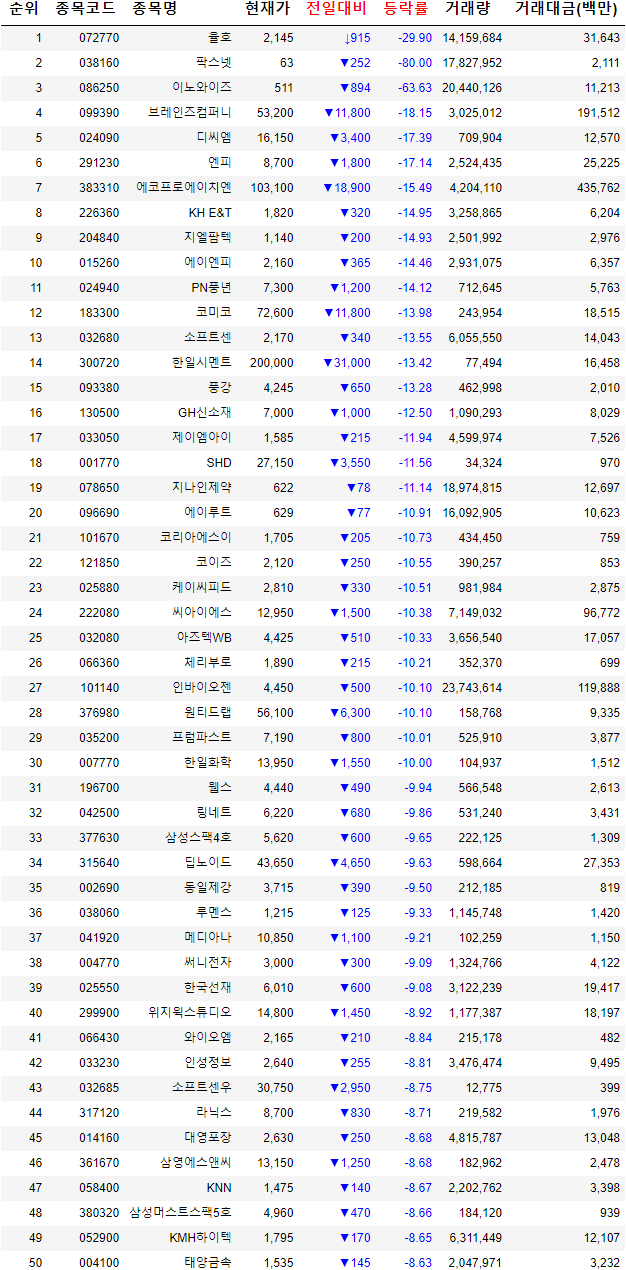The height and width of the screenshot is (1270, 626).
Task: Select stock name 웹스
Action: 220,788
